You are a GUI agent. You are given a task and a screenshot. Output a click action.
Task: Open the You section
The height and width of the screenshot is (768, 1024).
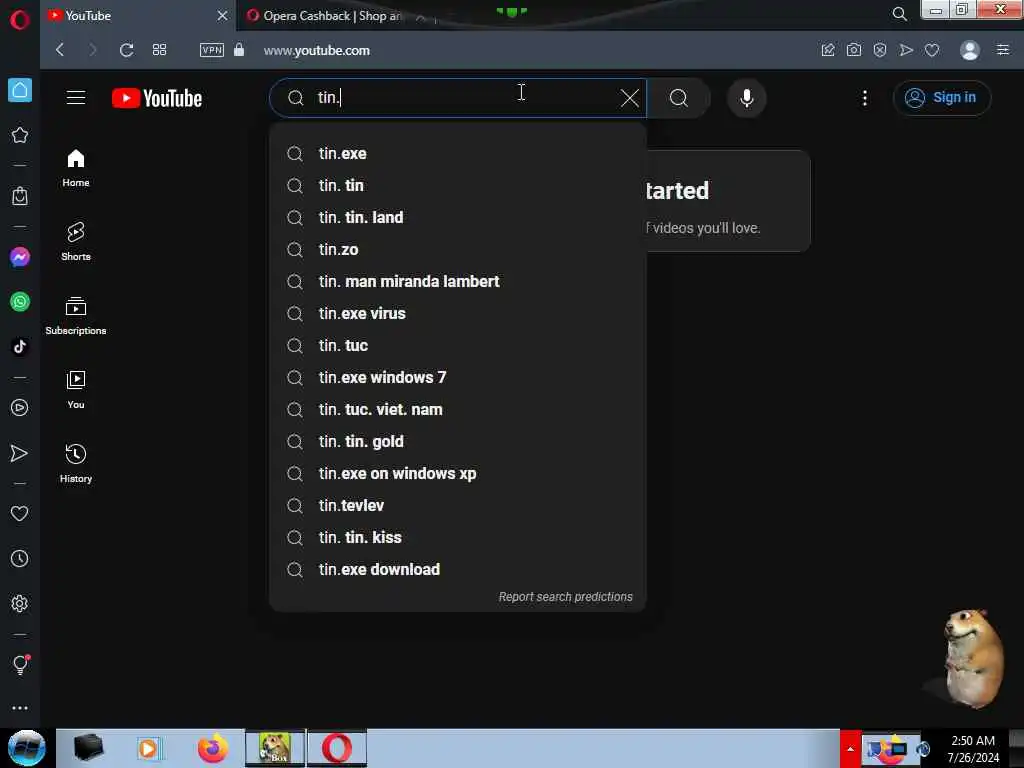(x=76, y=390)
